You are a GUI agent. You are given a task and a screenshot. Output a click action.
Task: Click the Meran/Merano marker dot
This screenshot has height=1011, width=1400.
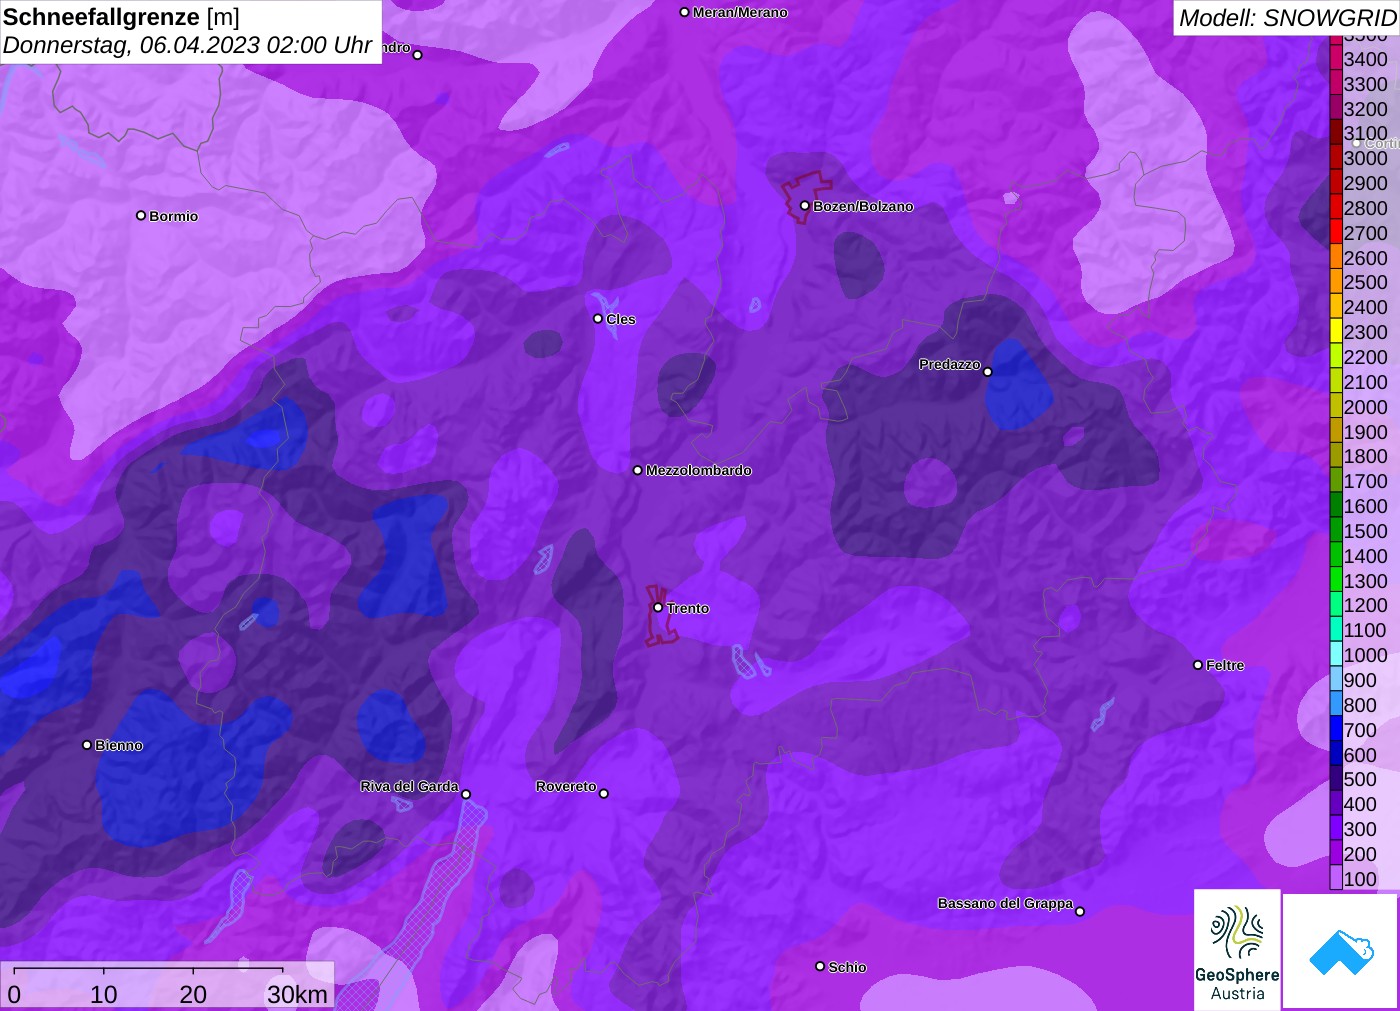[685, 12]
